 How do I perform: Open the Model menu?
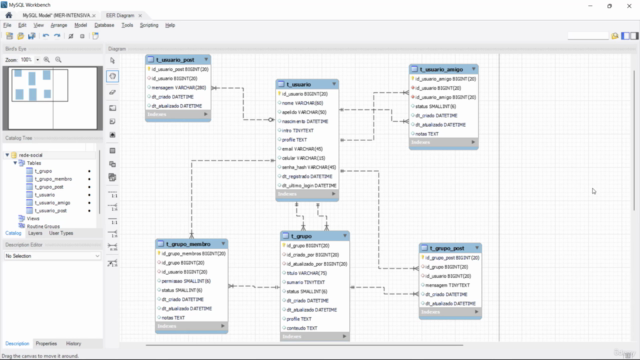point(80,25)
